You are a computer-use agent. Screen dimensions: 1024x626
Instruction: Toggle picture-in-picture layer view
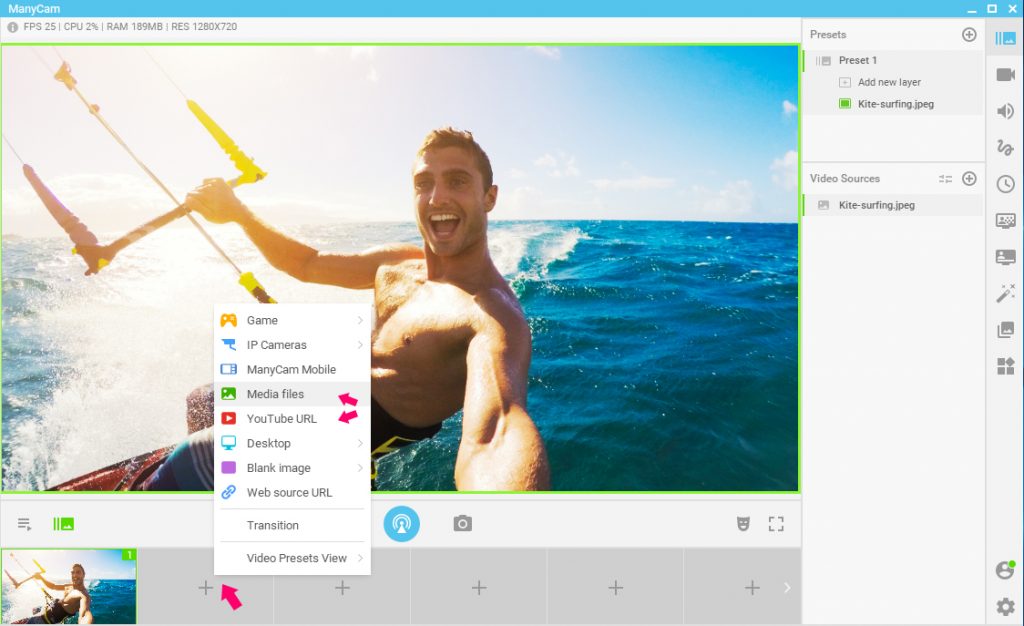point(62,523)
